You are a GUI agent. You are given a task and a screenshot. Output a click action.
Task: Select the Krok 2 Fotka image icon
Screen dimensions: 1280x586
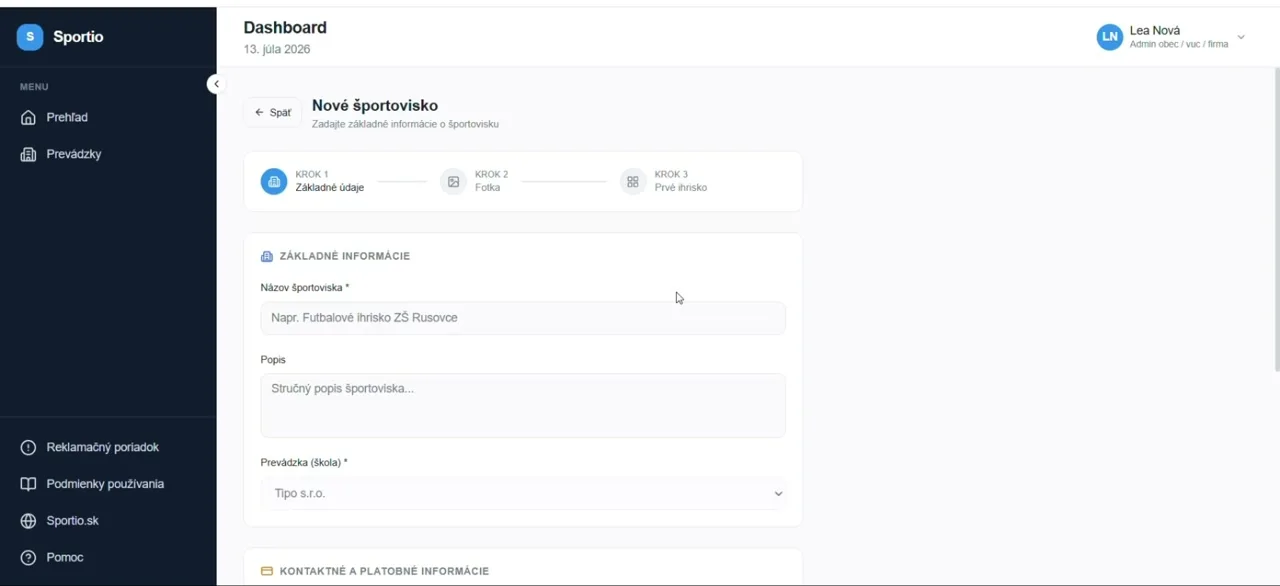click(x=453, y=182)
